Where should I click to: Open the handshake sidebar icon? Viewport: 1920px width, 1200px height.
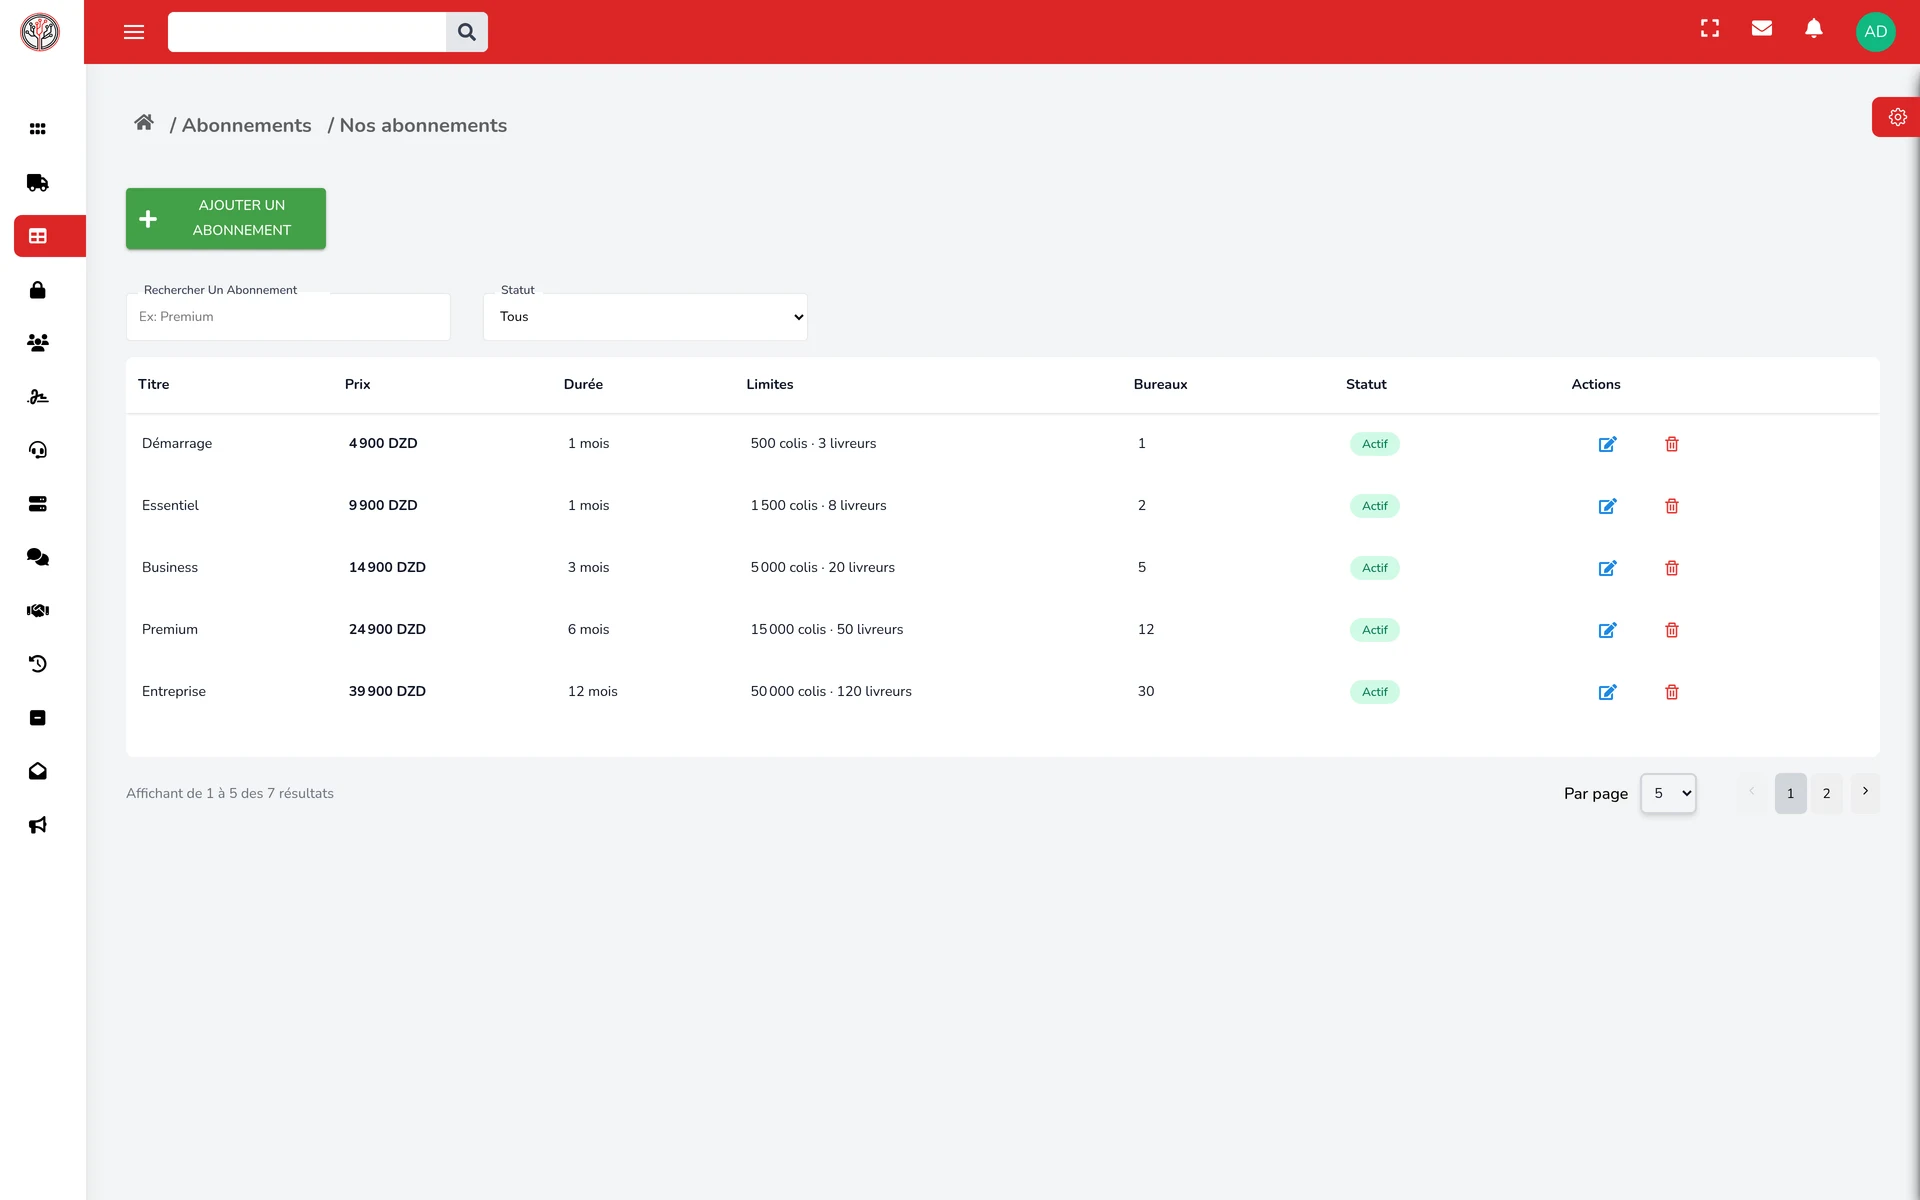coord(38,611)
